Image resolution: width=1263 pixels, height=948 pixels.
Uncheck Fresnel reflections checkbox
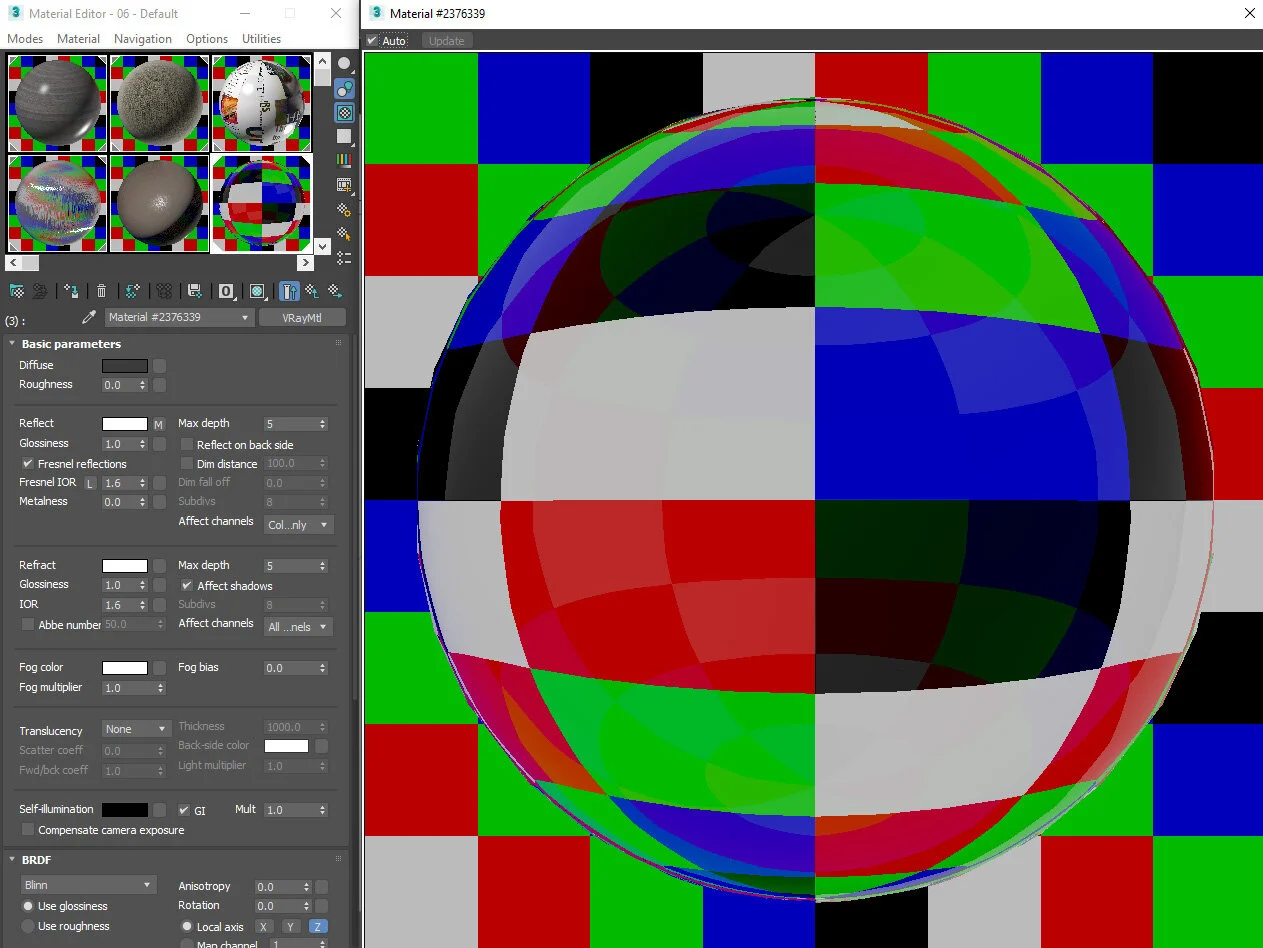pyautogui.click(x=28, y=464)
